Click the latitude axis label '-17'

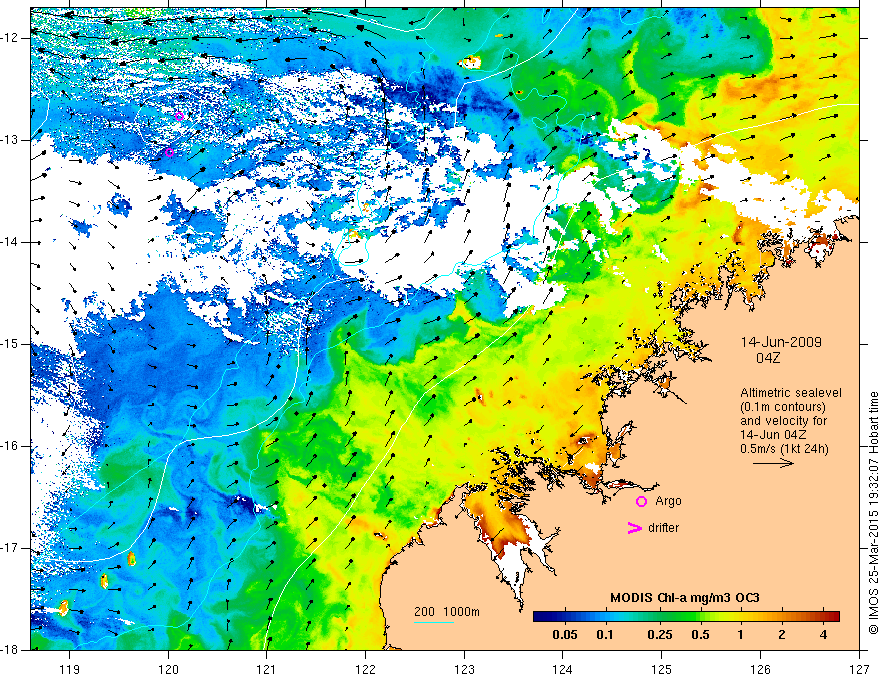point(10,548)
